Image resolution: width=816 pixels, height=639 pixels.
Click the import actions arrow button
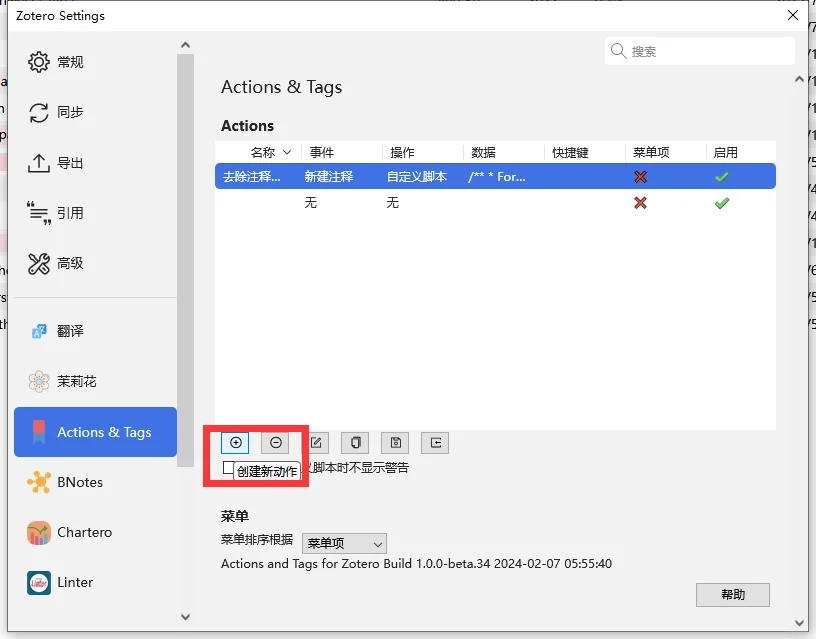click(435, 443)
